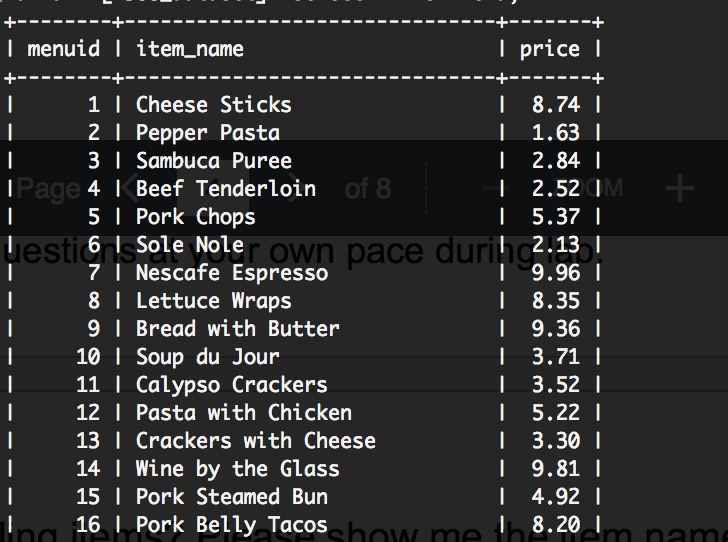
Task: Select the Cheese Sticks row text
Action: (x=213, y=105)
